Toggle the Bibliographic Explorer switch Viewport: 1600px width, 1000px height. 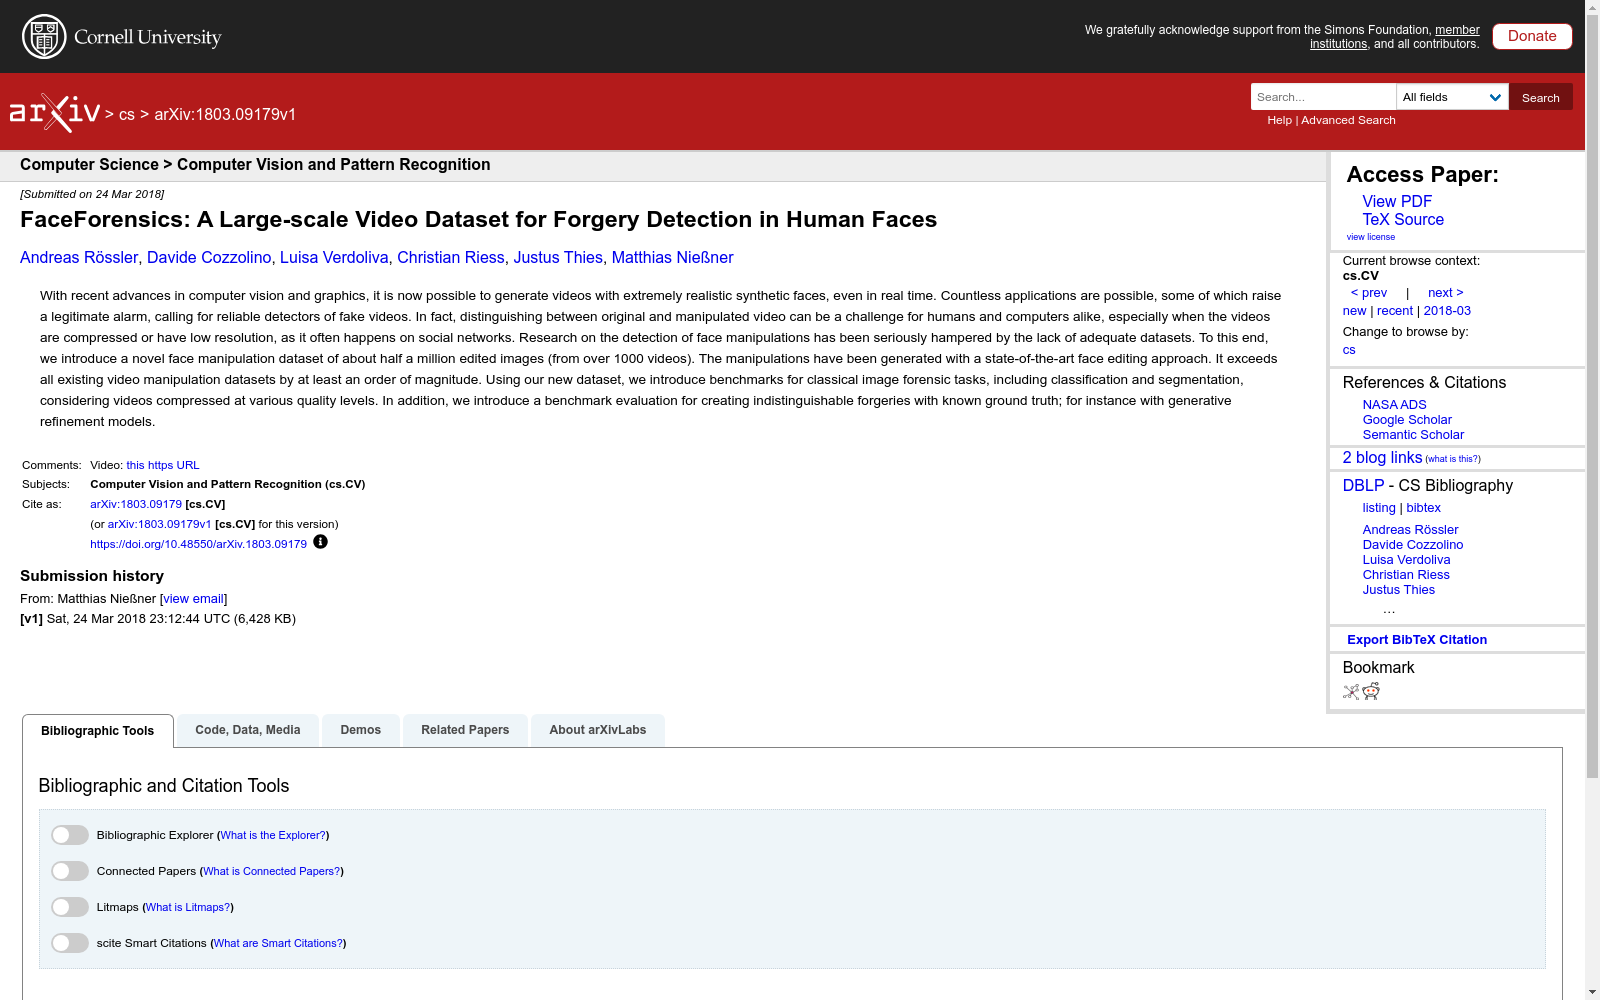(70, 835)
